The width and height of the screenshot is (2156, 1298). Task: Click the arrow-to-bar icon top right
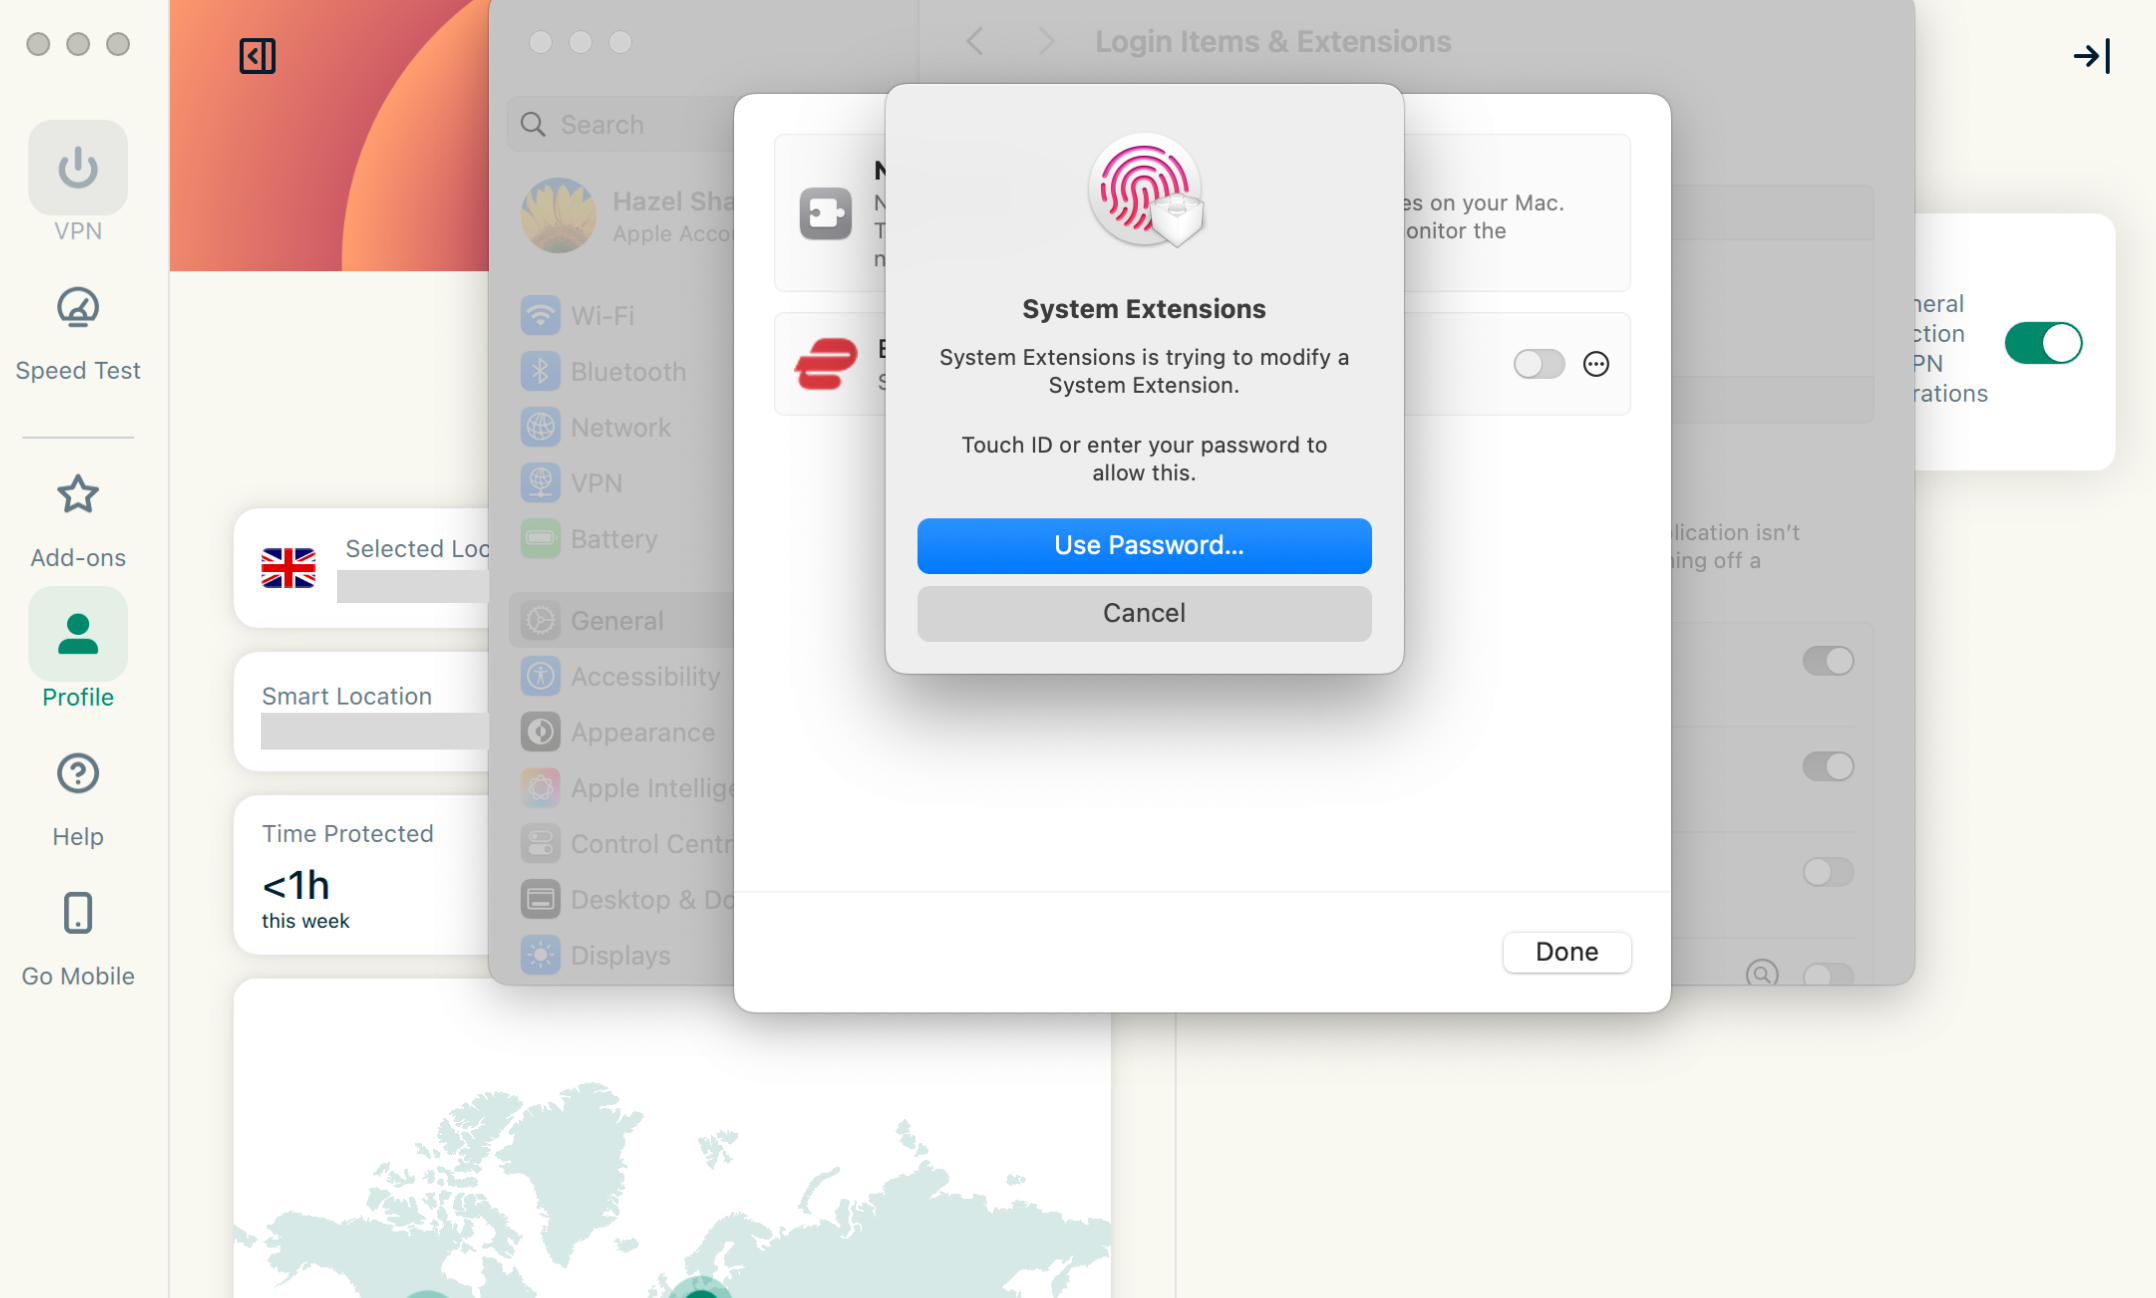[2091, 56]
